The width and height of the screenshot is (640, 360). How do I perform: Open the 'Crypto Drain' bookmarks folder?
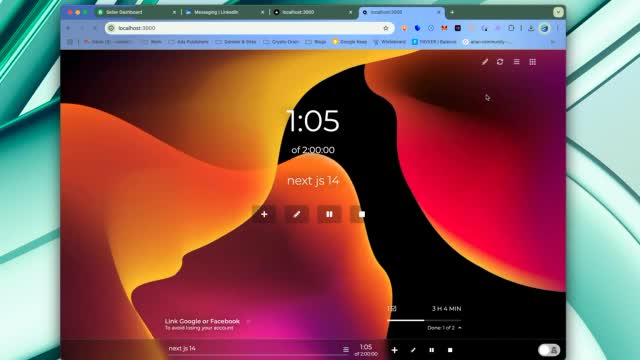[x=281, y=42]
